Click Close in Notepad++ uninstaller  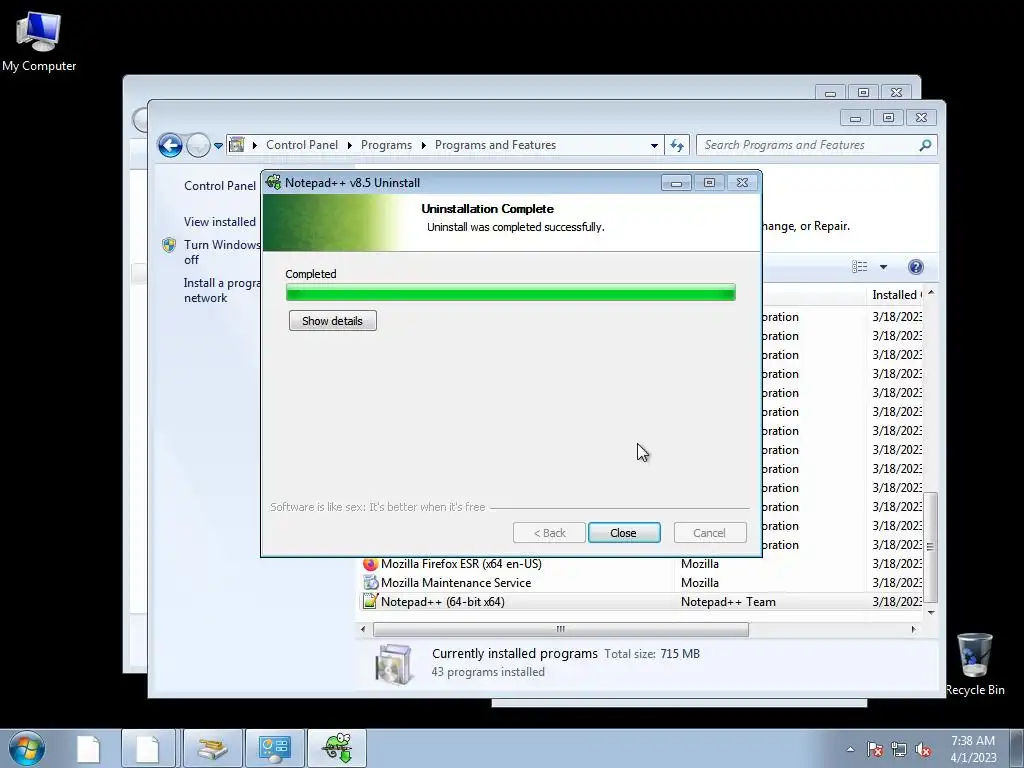[624, 533]
